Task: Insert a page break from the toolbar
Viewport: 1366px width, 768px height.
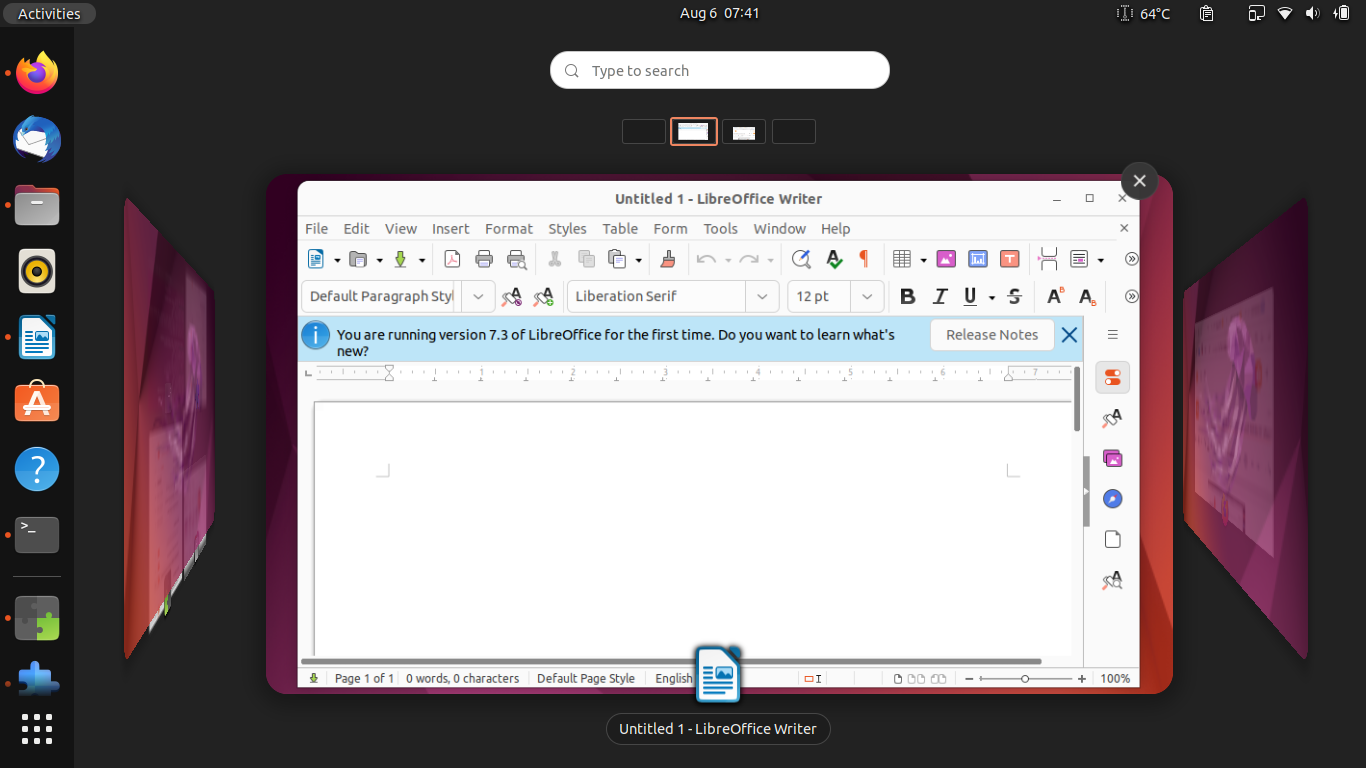Action: [1048, 259]
